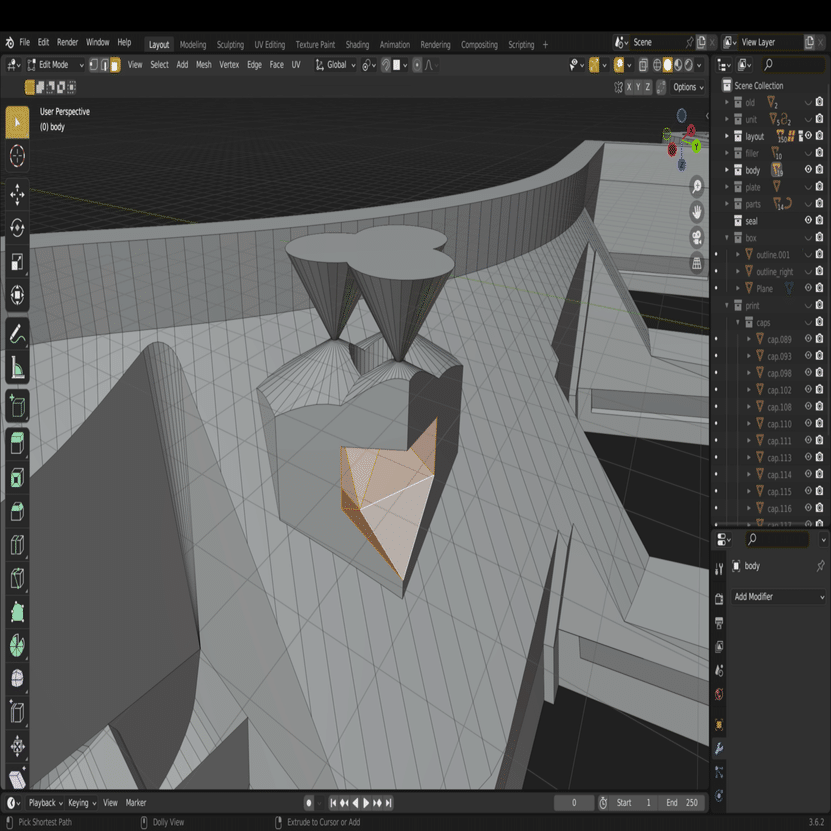The height and width of the screenshot is (831, 831).
Task: Activate the Extrude Region tool
Action: click(17, 443)
